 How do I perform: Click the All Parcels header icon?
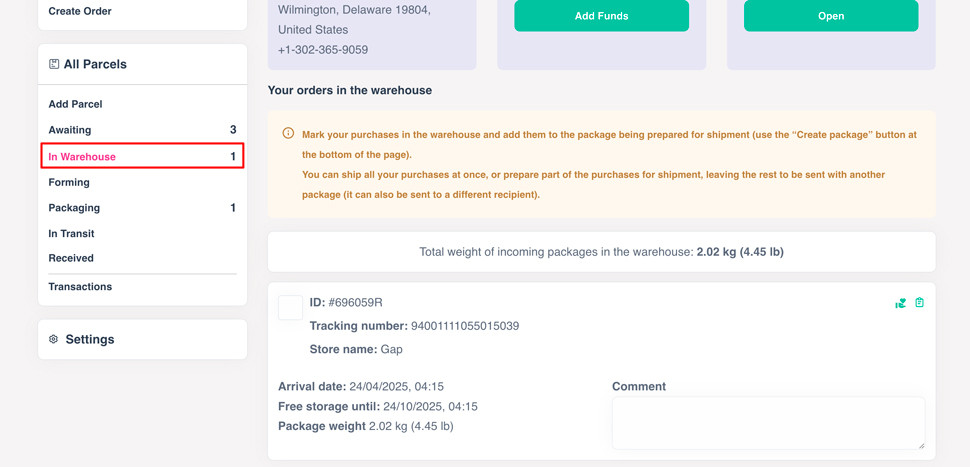coord(54,64)
